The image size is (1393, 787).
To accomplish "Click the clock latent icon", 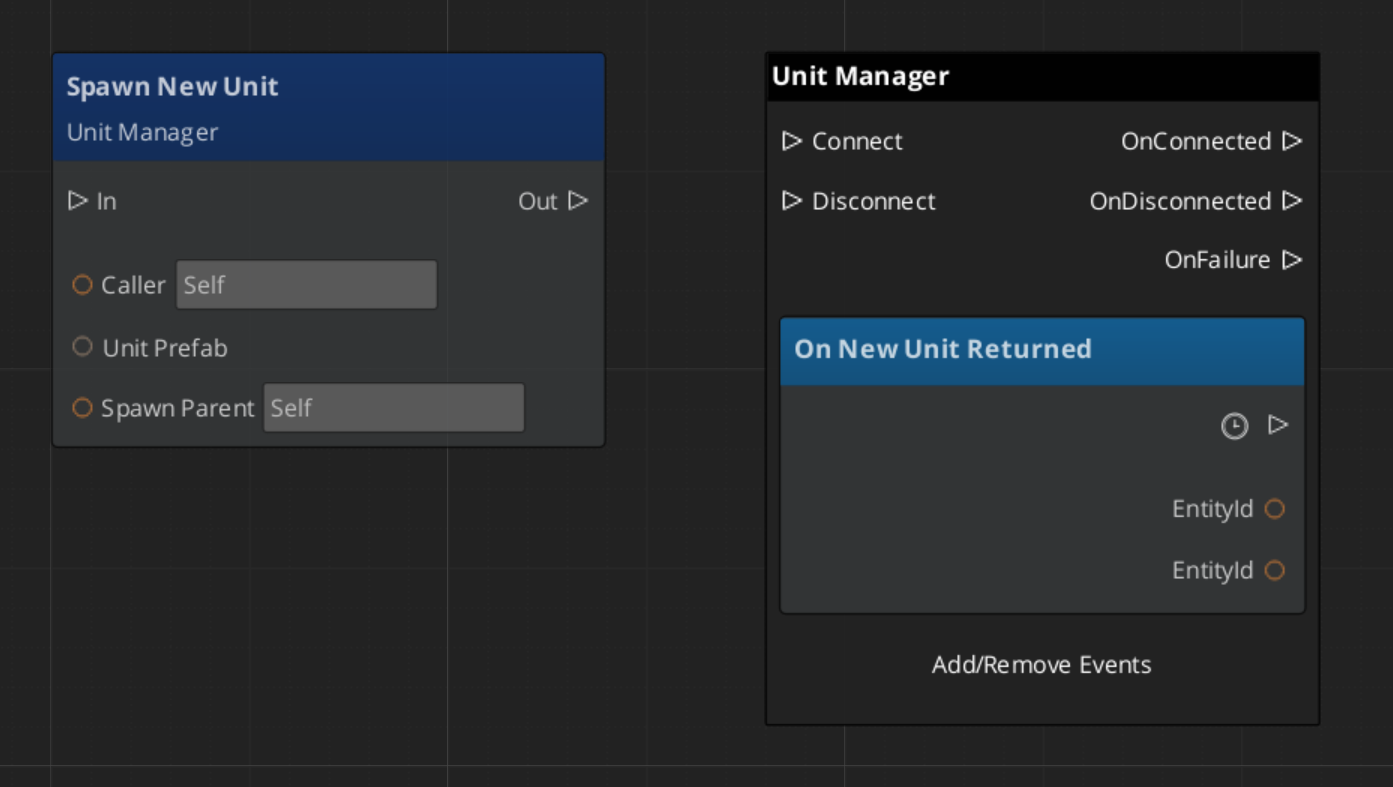I will pyautogui.click(x=1235, y=427).
